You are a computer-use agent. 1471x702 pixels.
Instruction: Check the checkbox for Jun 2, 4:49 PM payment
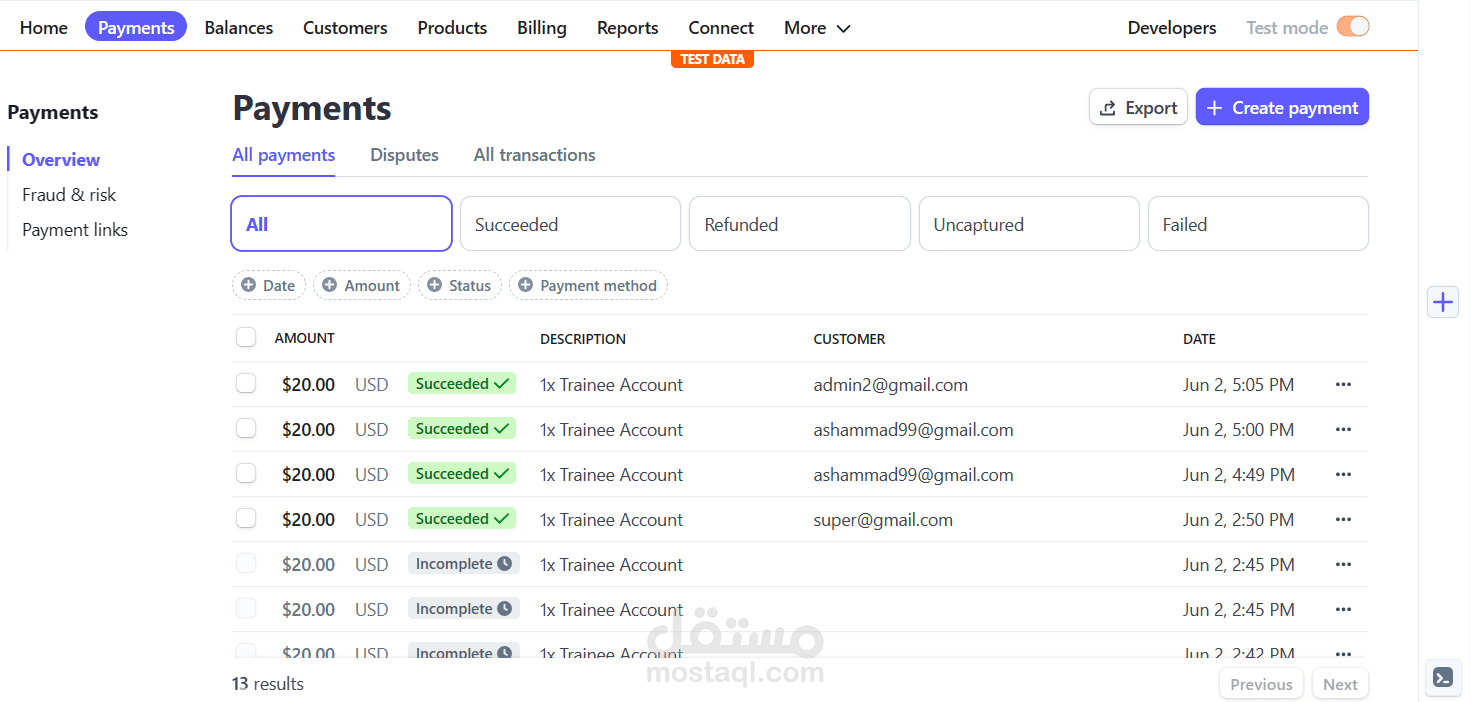[x=246, y=474]
